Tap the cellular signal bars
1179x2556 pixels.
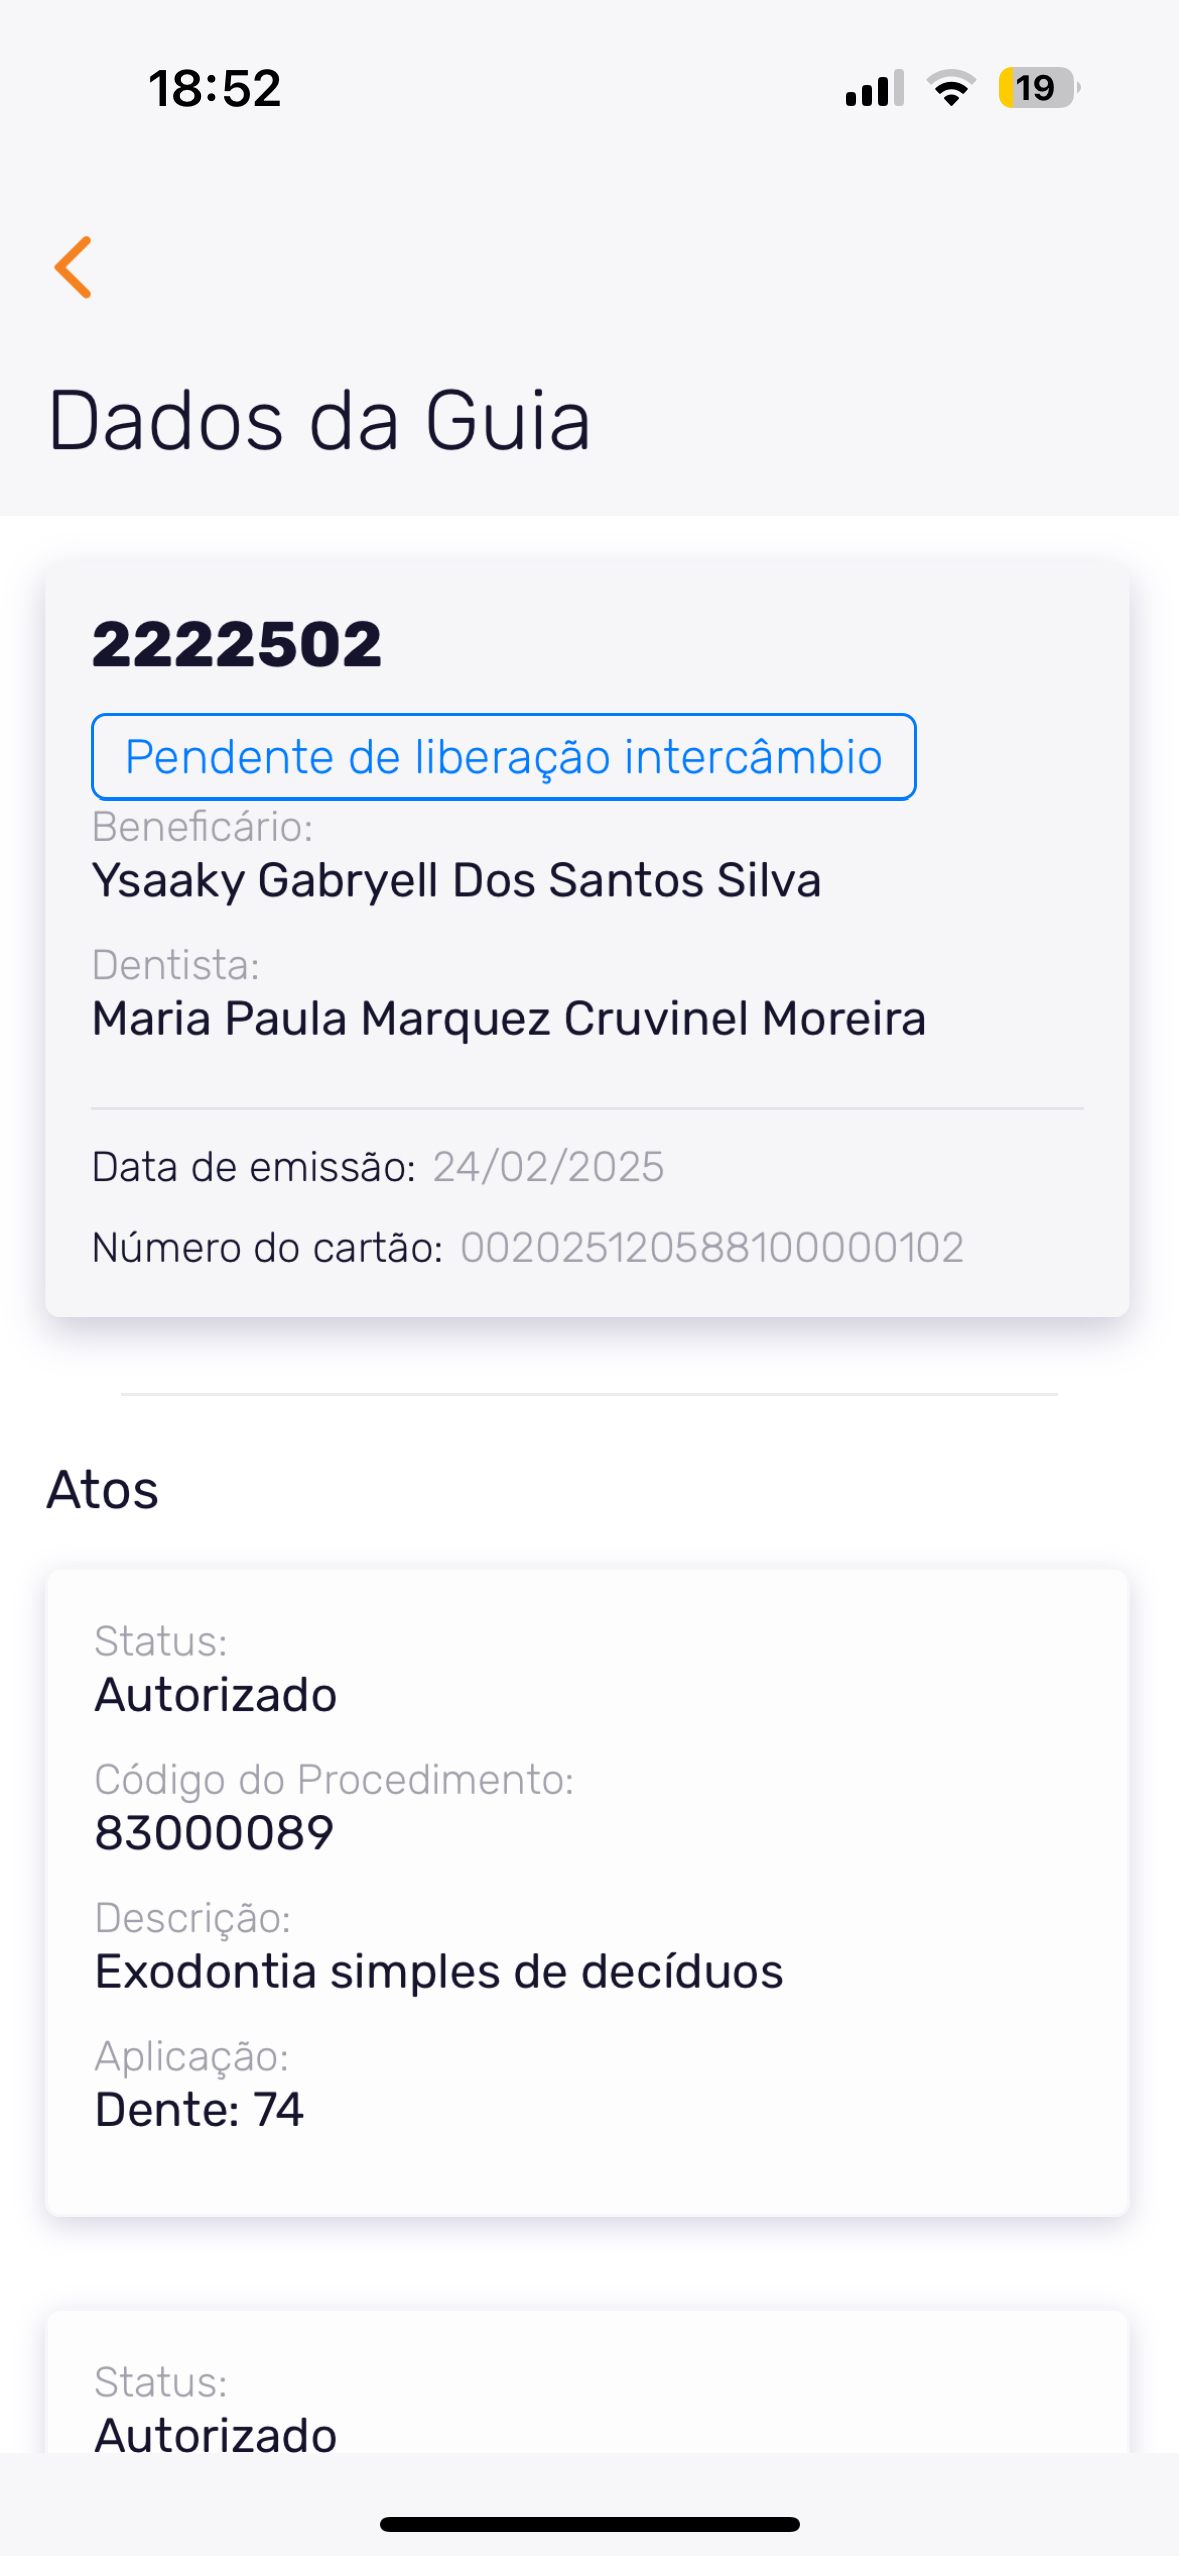point(874,88)
